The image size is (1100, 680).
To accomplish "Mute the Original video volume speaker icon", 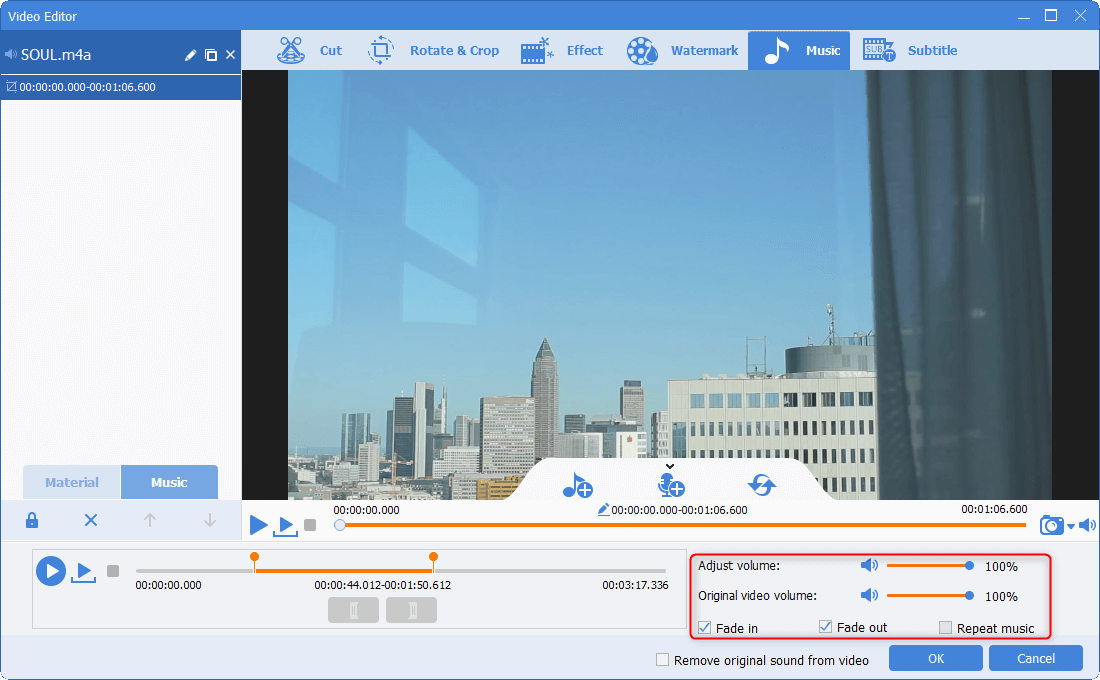I will pos(869,596).
